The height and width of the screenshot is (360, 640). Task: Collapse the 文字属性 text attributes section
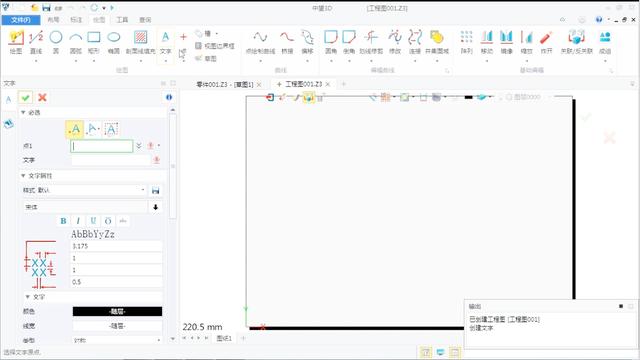23,176
